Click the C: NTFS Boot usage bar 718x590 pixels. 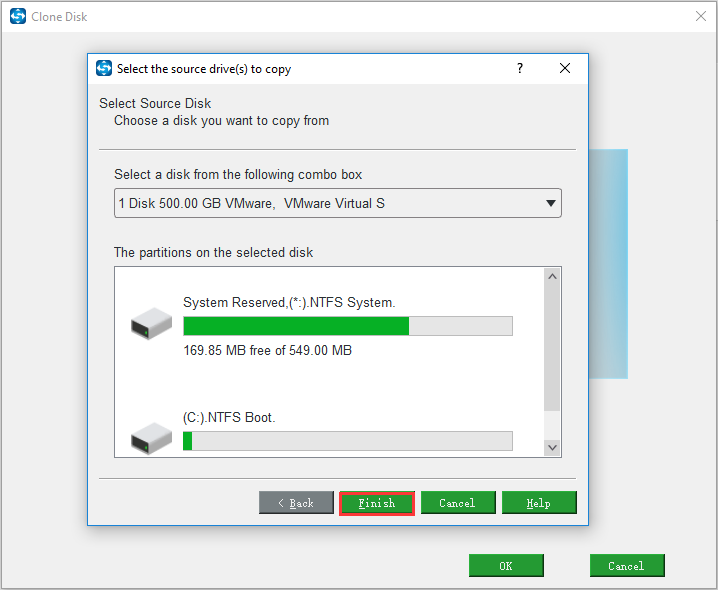point(348,441)
